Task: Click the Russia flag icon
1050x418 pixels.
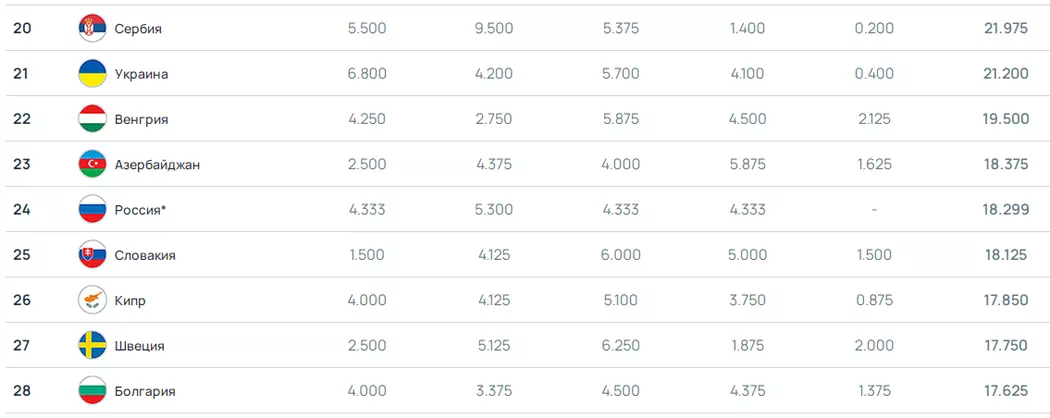Action: pos(92,210)
